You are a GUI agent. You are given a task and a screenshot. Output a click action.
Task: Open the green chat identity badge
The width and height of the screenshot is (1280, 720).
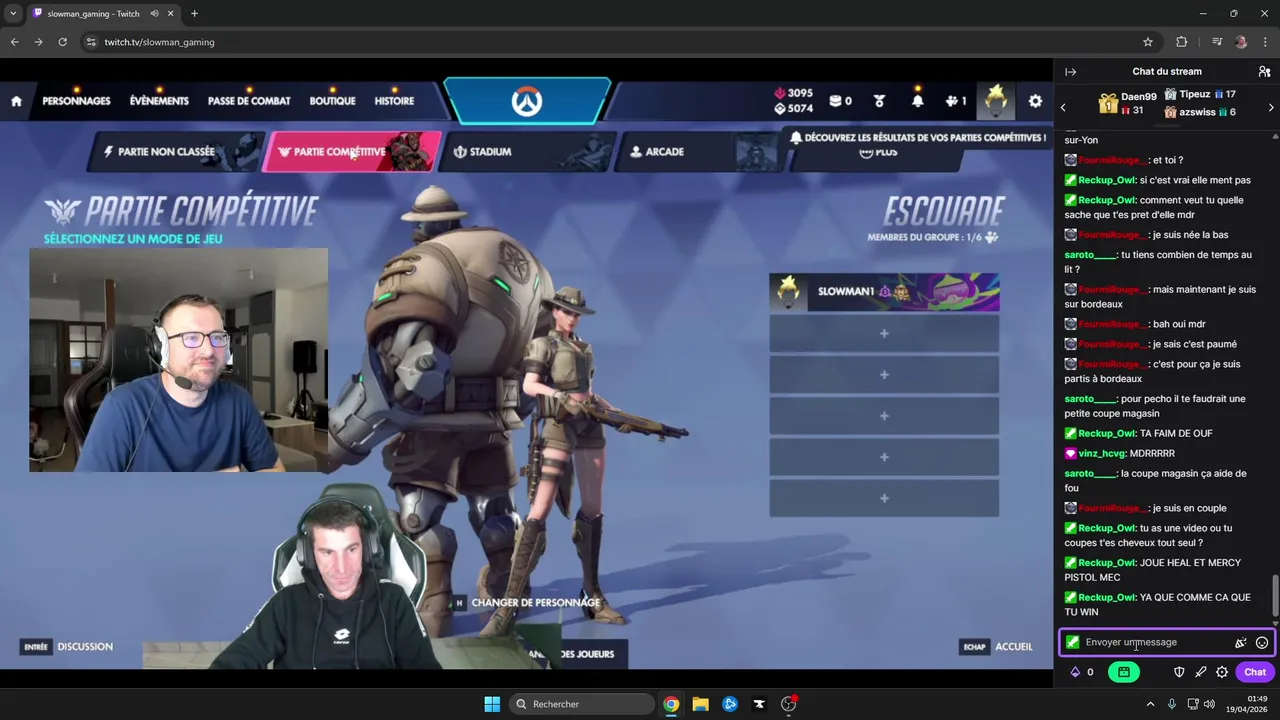(1072, 642)
